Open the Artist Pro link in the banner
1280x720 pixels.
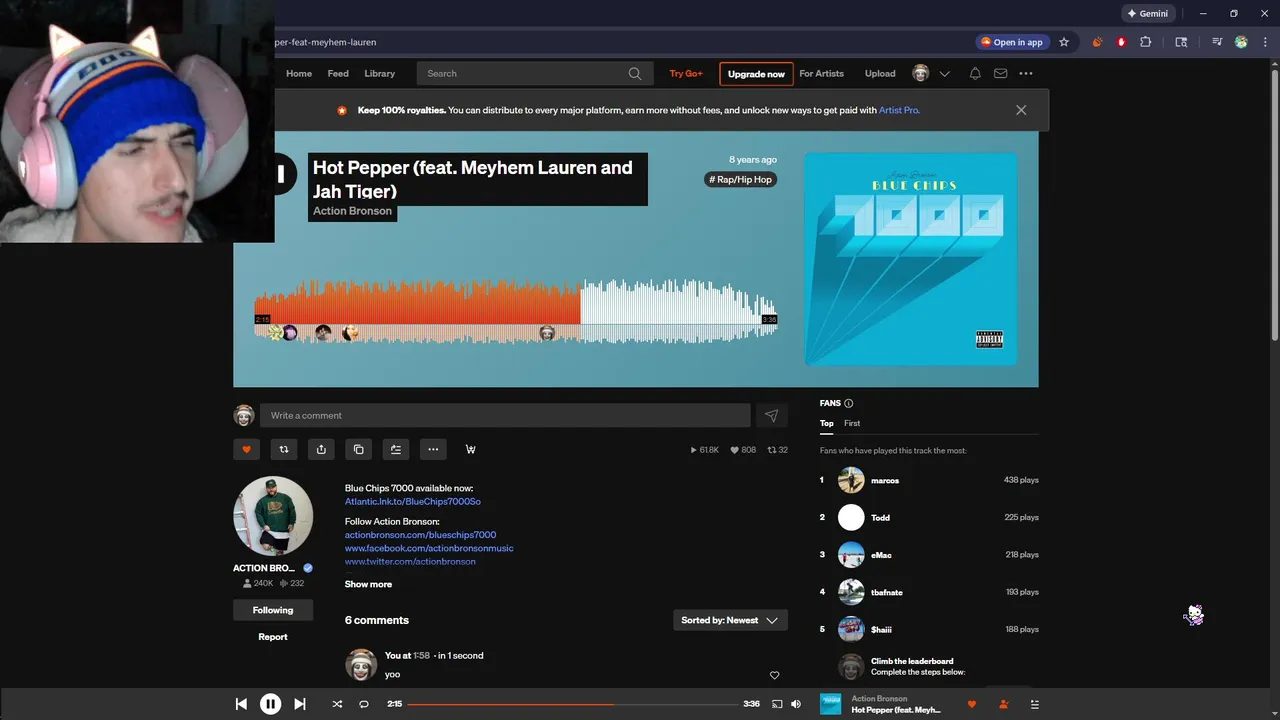click(898, 110)
